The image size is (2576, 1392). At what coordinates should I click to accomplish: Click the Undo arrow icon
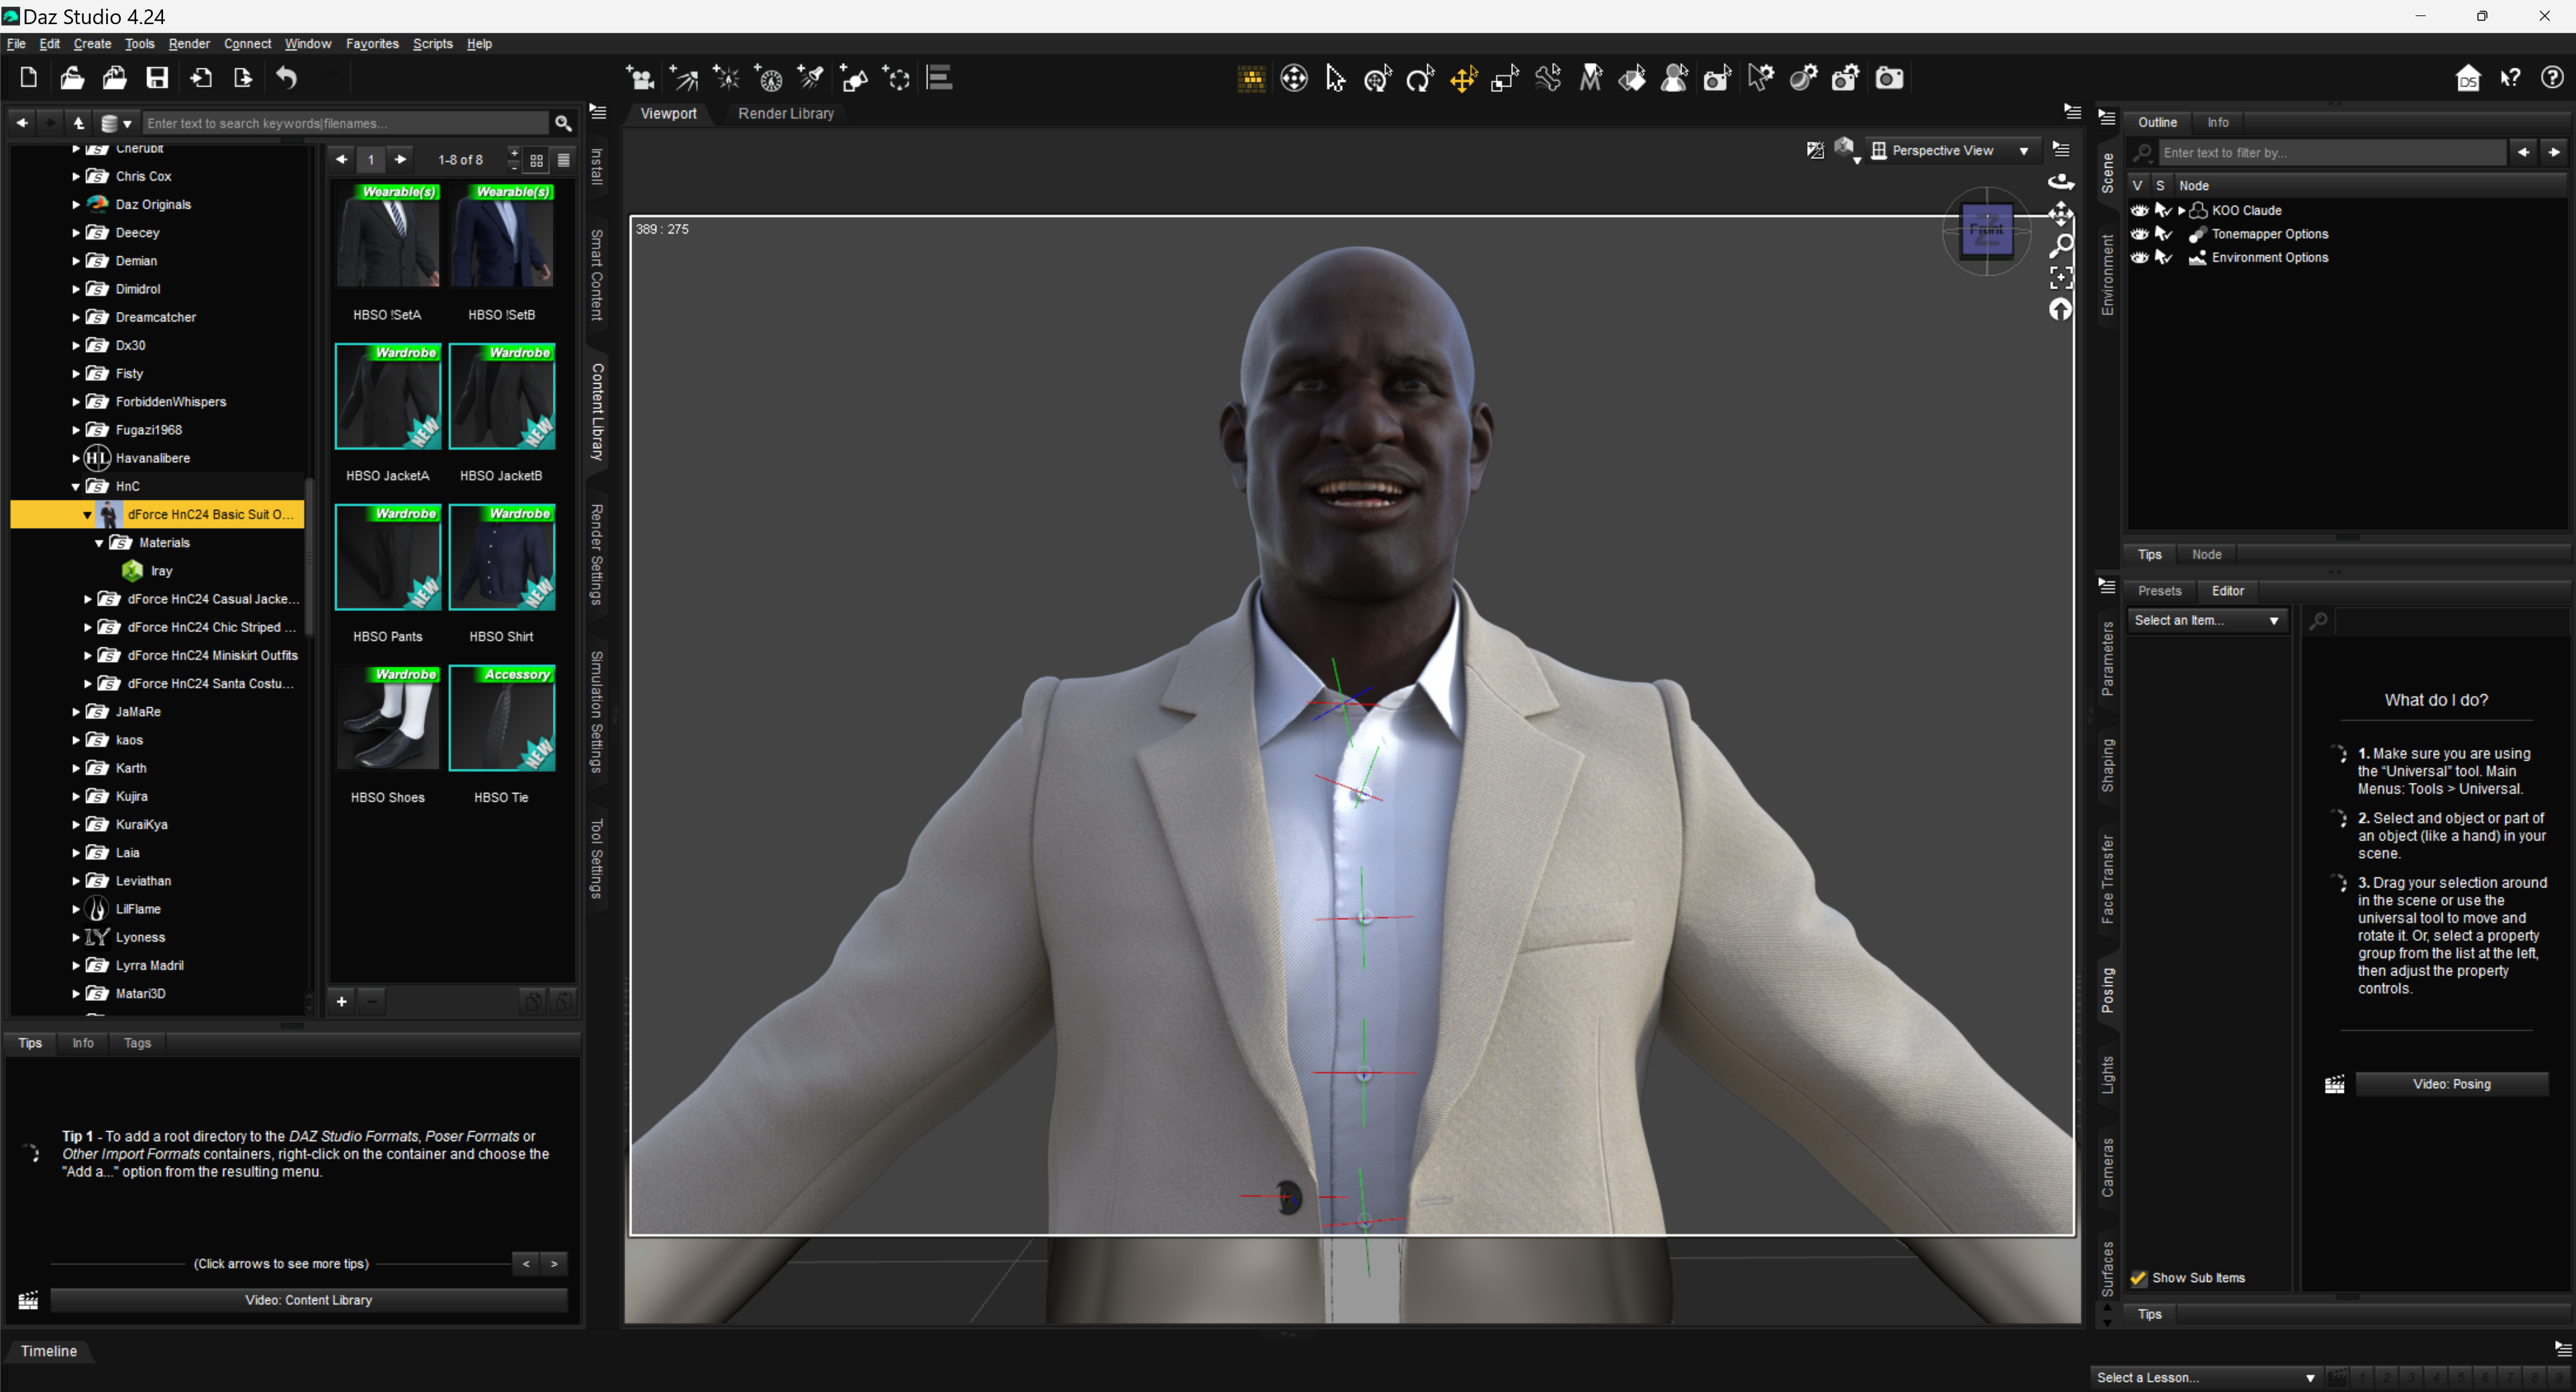point(286,78)
